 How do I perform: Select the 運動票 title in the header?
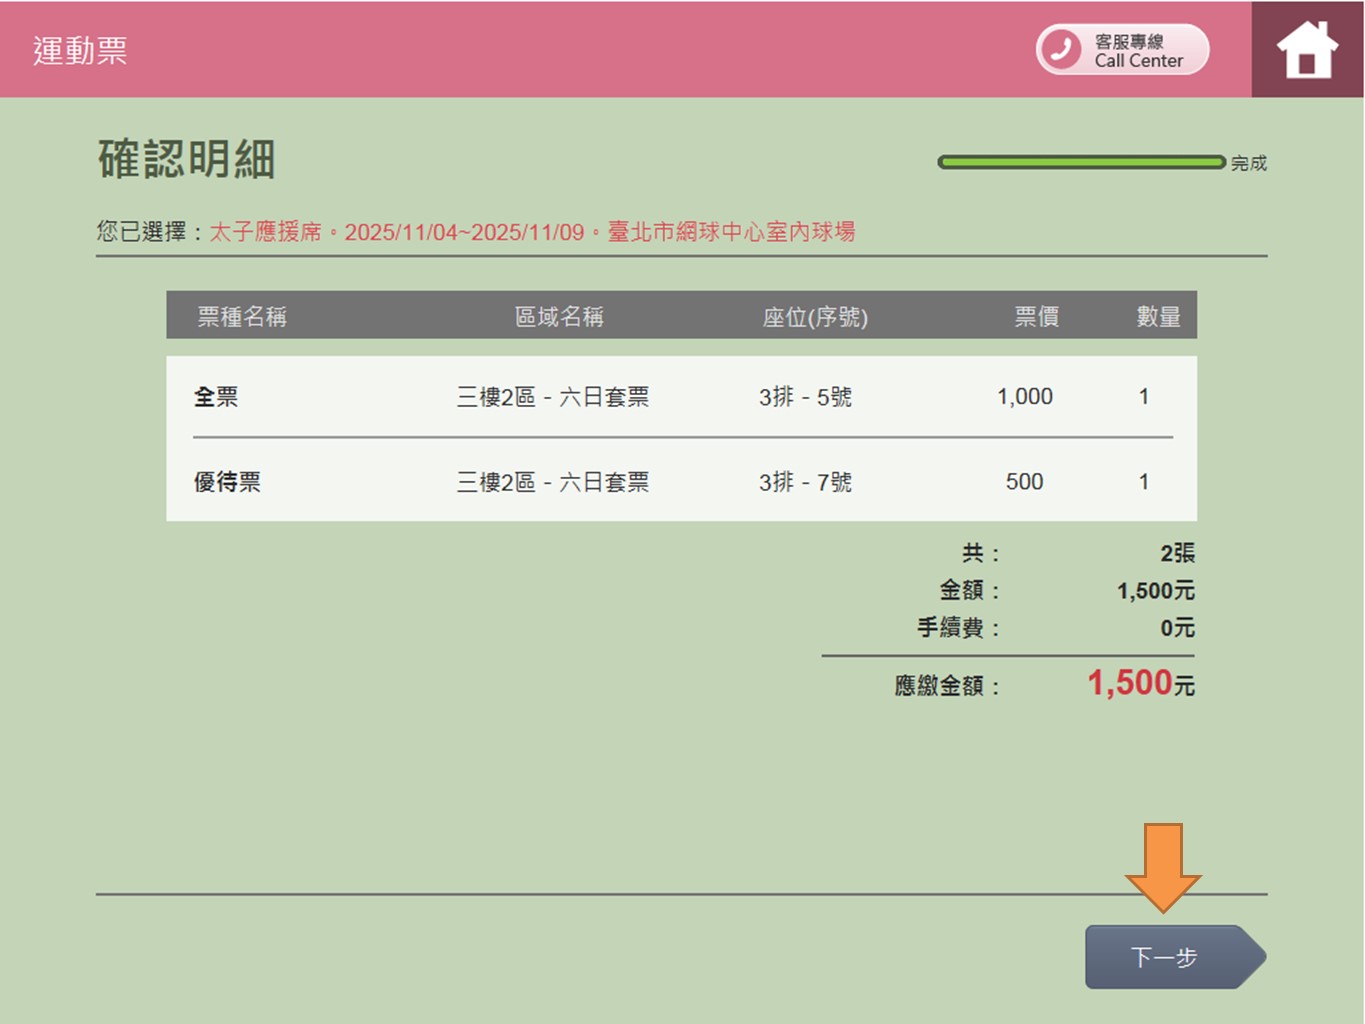(x=80, y=50)
